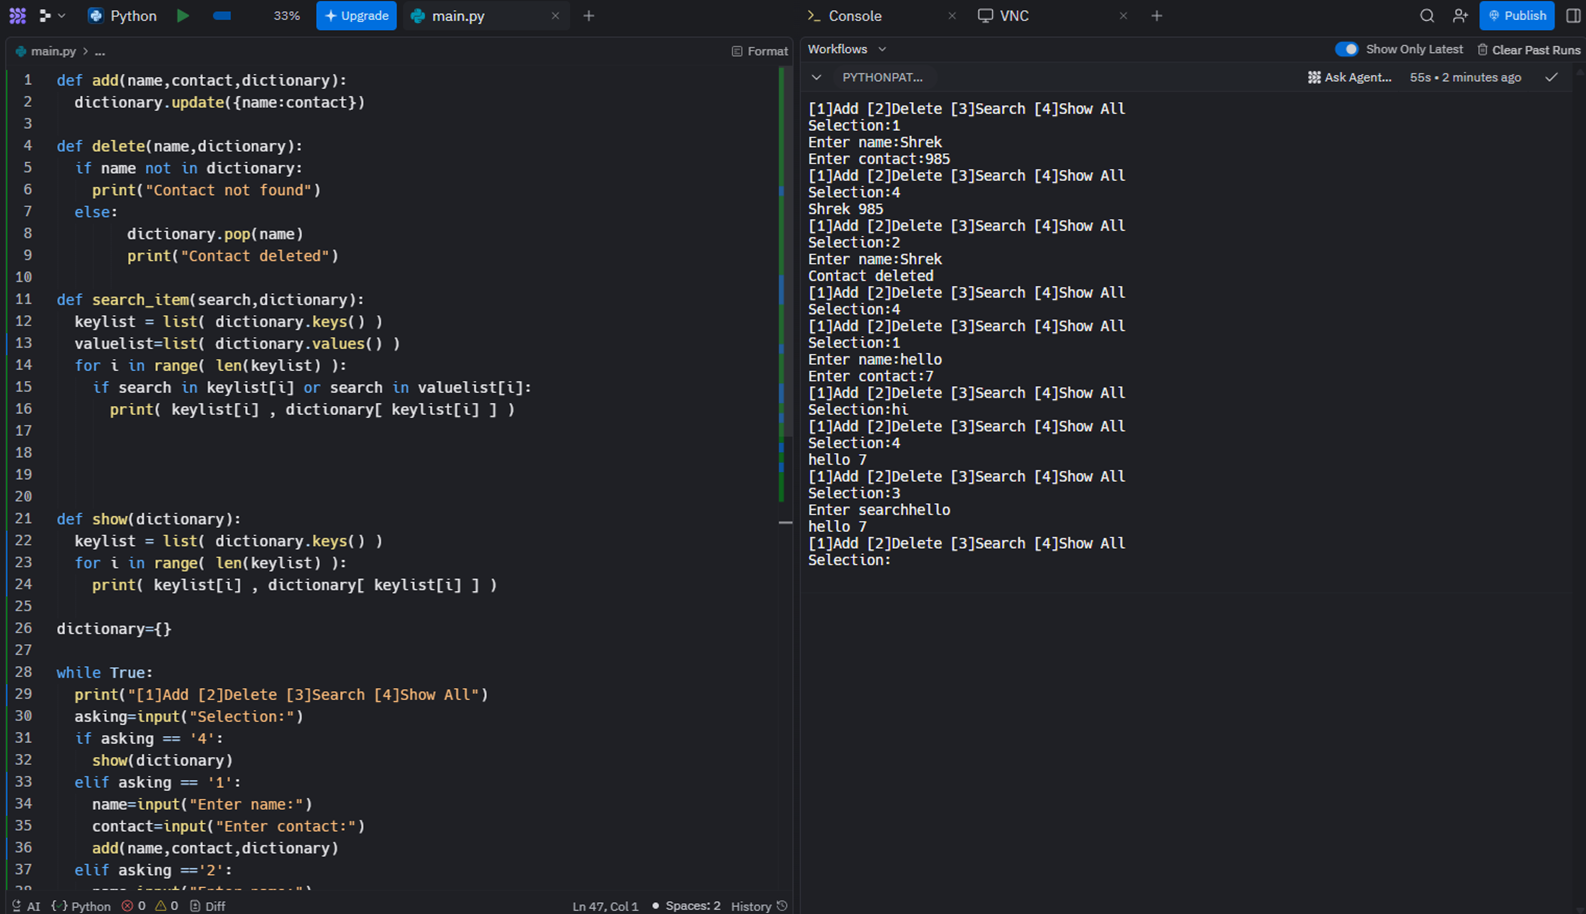Toggle the Show Only Latest switch
Image resolution: width=1586 pixels, height=914 pixels.
point(1347,49)
